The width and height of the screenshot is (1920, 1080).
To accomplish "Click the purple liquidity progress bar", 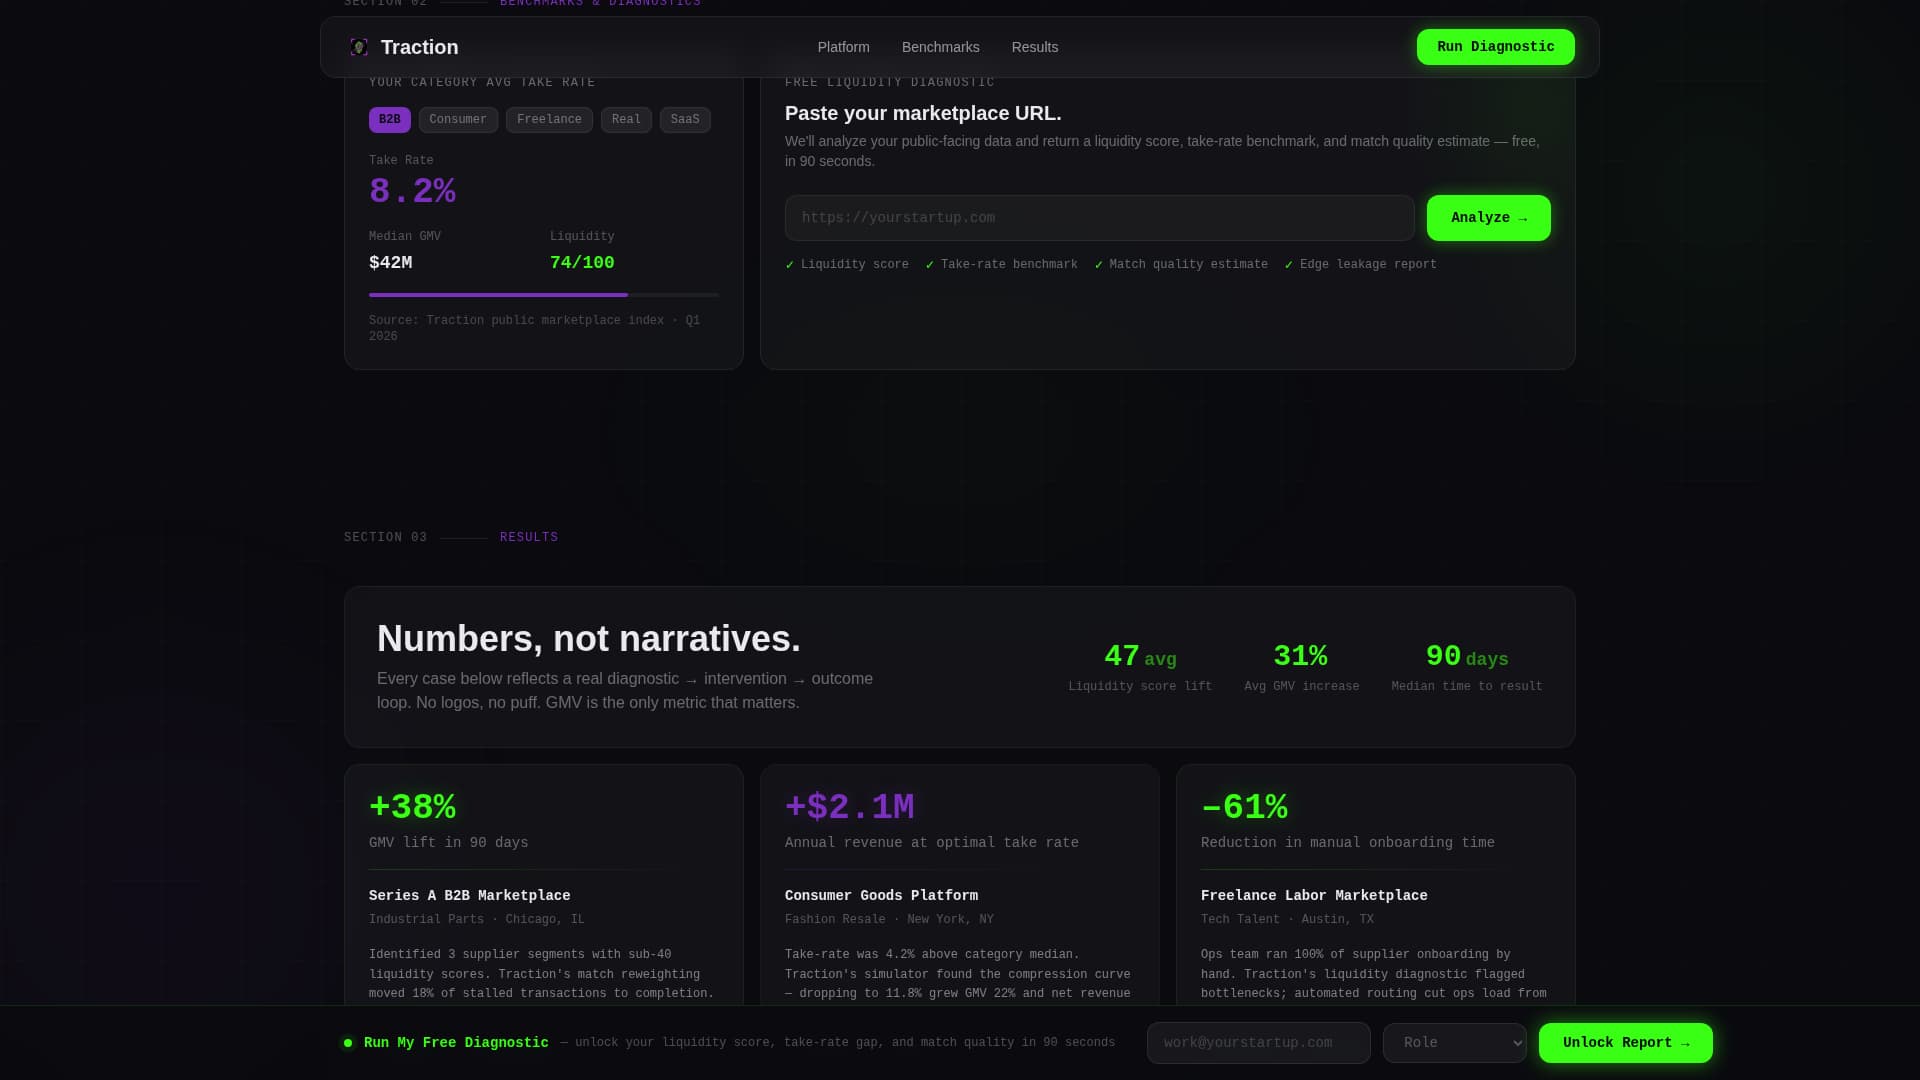I will coord(498,295).
